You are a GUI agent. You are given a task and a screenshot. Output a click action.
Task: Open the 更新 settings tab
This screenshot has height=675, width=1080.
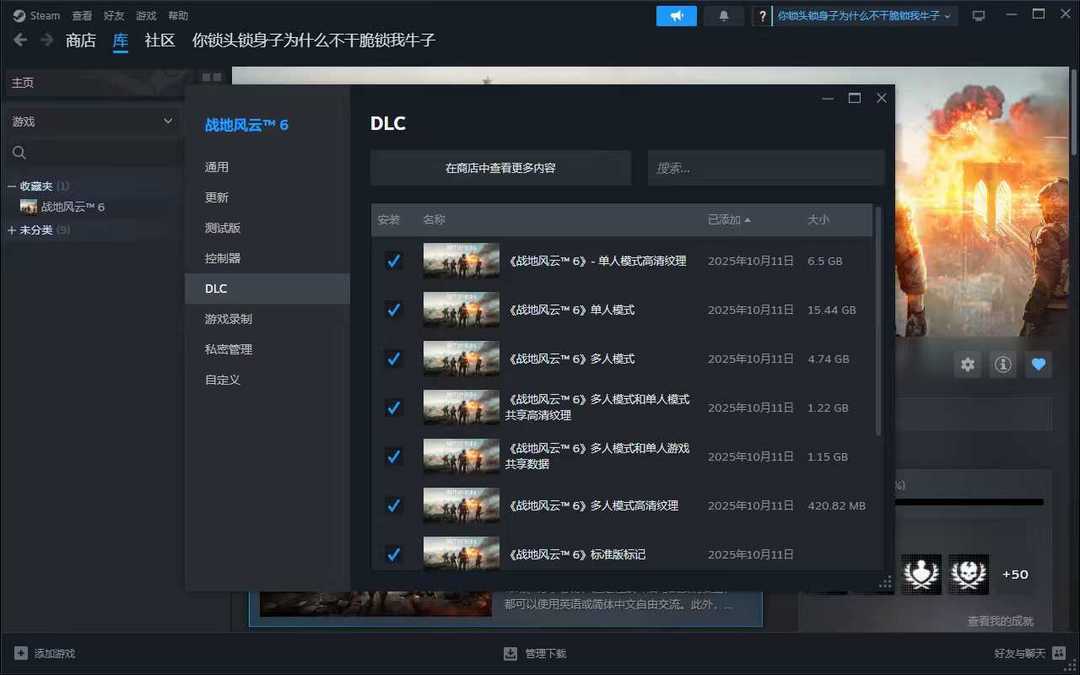217,198
